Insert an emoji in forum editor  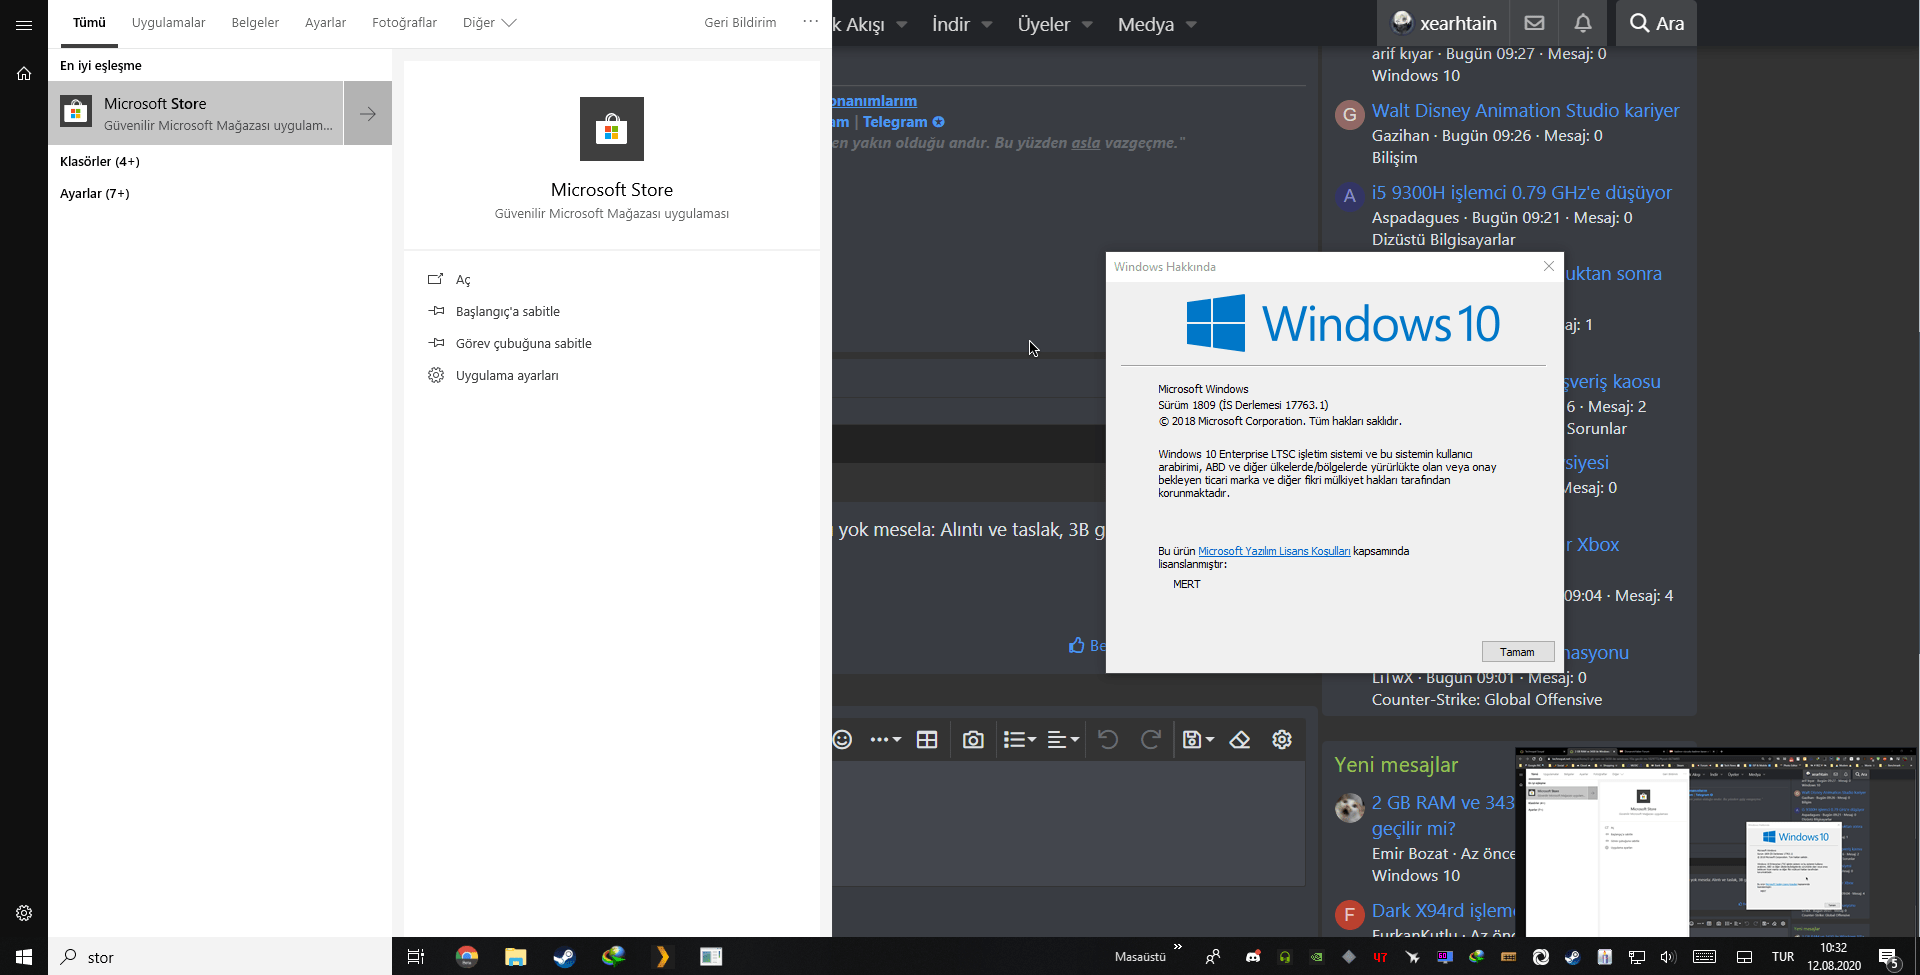click(842, 739)
